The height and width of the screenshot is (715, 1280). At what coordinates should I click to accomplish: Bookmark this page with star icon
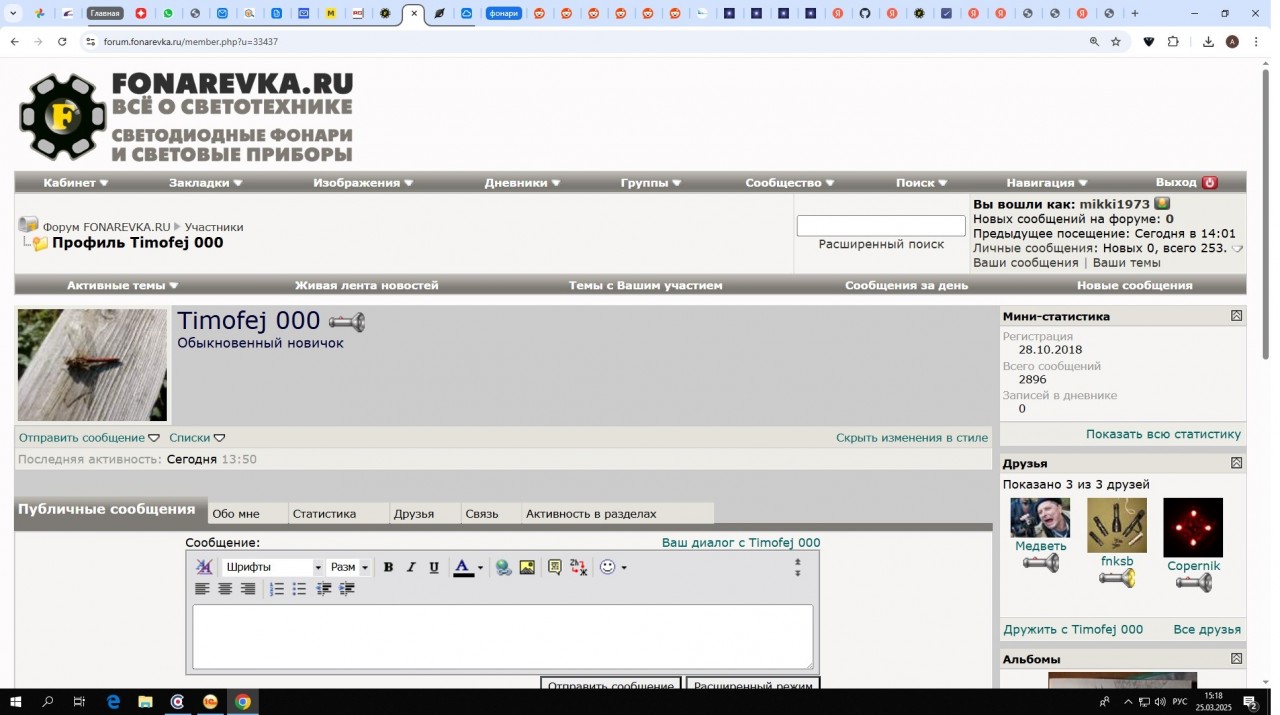point(1116,42)
